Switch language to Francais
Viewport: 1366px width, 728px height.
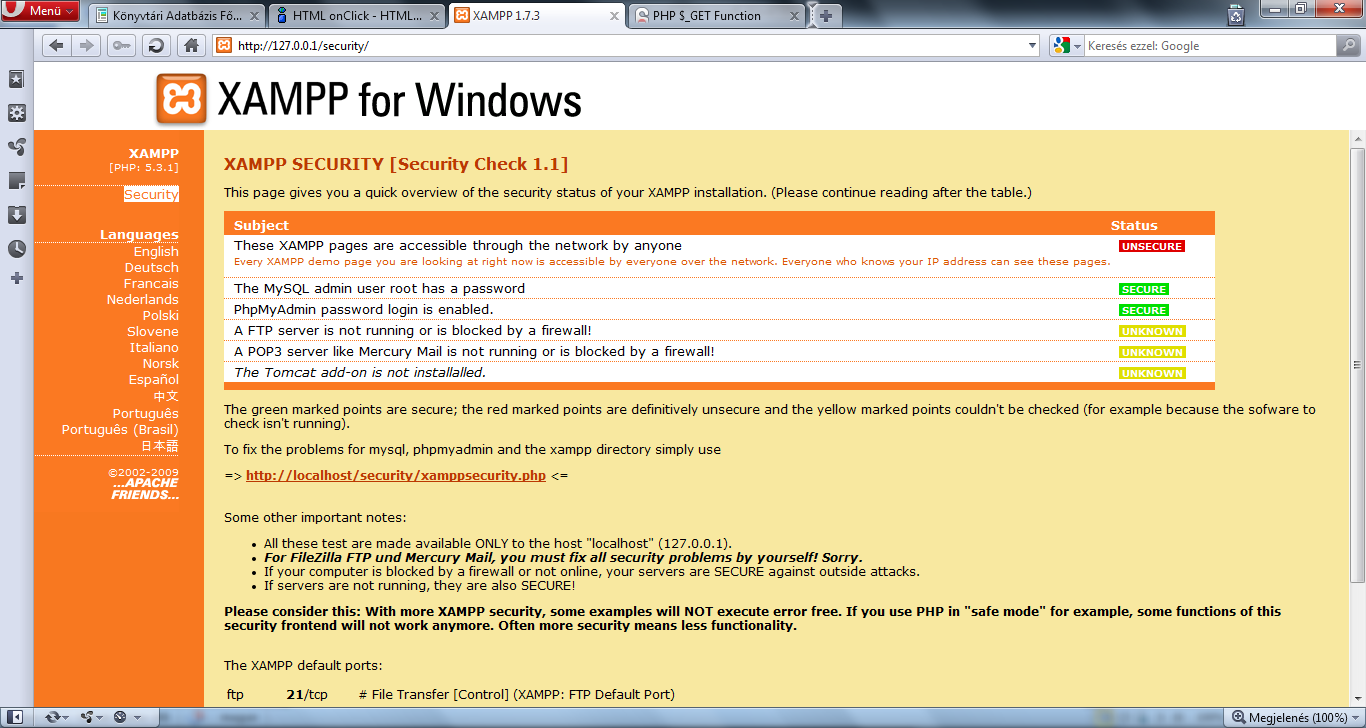(x=151, y=283)
